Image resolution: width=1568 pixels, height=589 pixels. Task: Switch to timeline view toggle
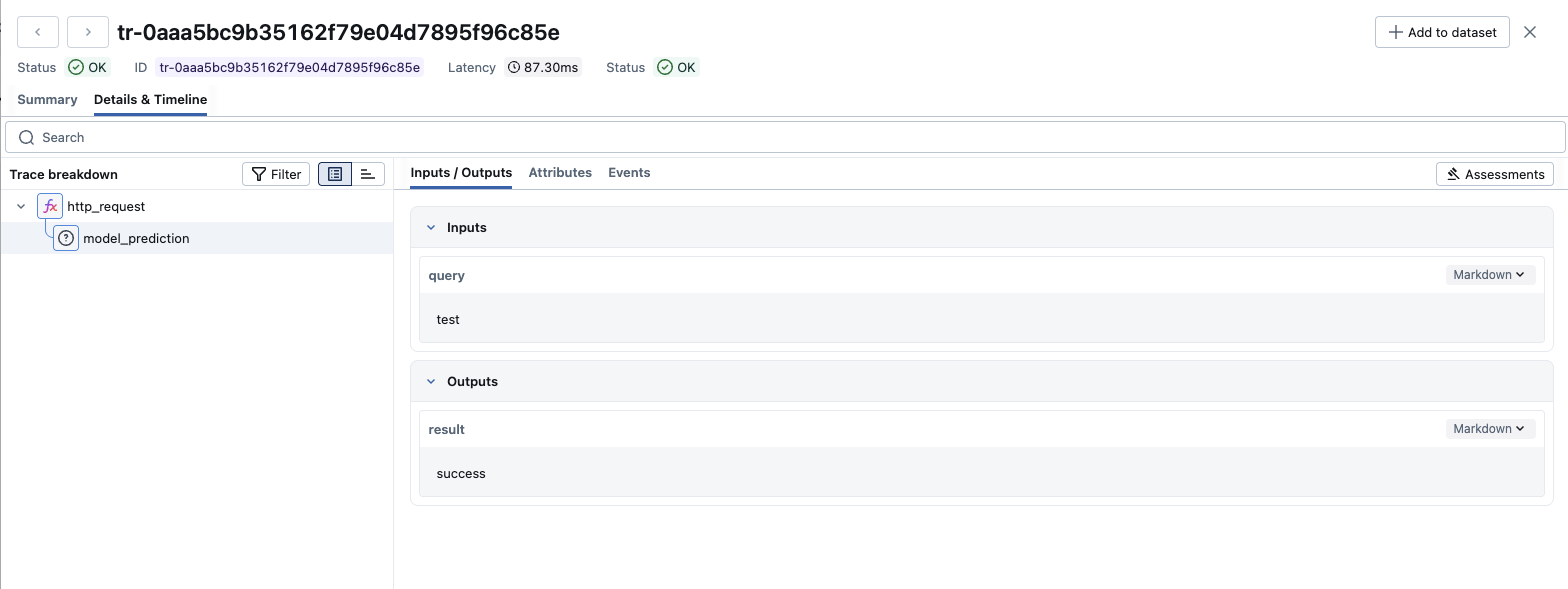click(368, 174)
